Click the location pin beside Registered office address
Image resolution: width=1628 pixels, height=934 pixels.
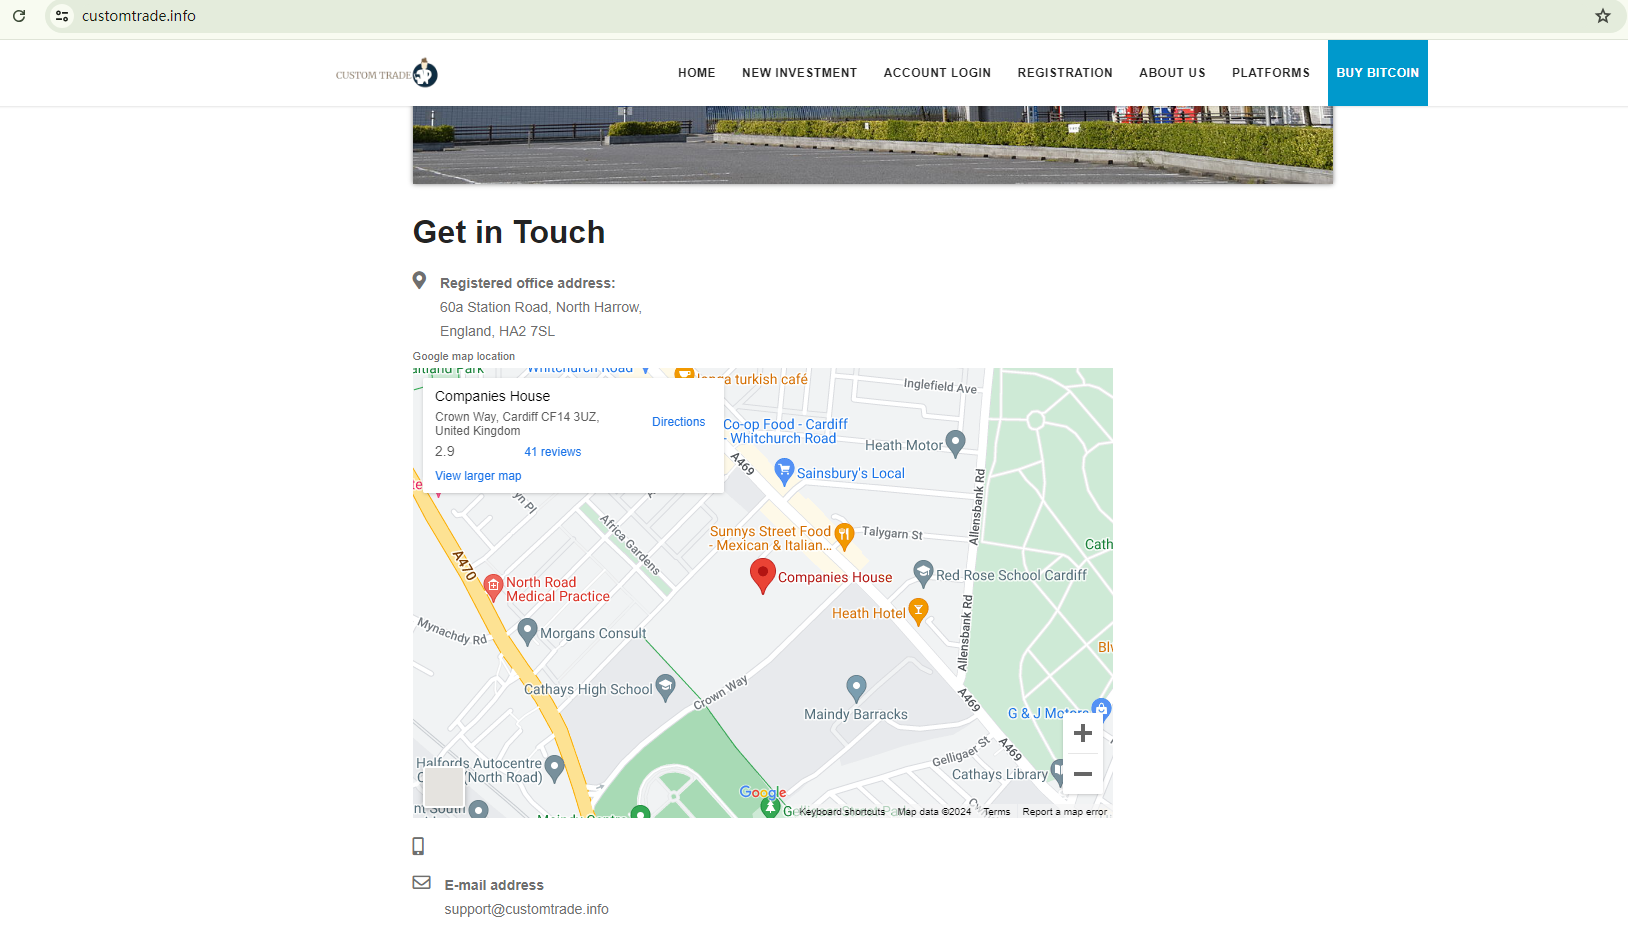[x=420, y=281]
